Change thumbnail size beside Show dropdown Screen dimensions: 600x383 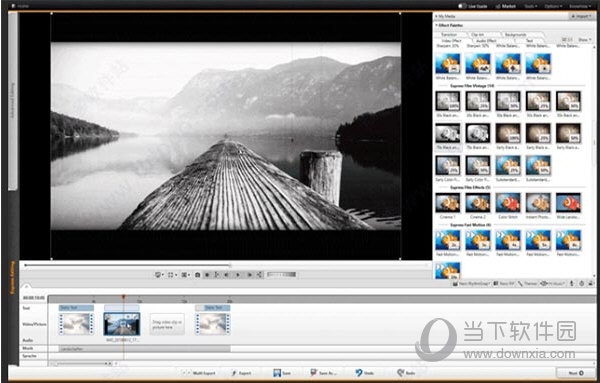tap(567, 40)
